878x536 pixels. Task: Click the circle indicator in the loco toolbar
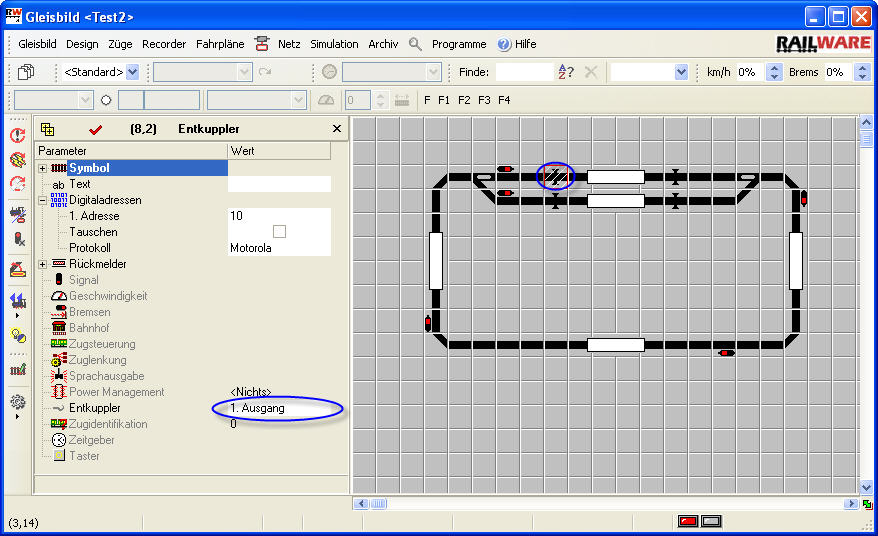click(106, 100)
